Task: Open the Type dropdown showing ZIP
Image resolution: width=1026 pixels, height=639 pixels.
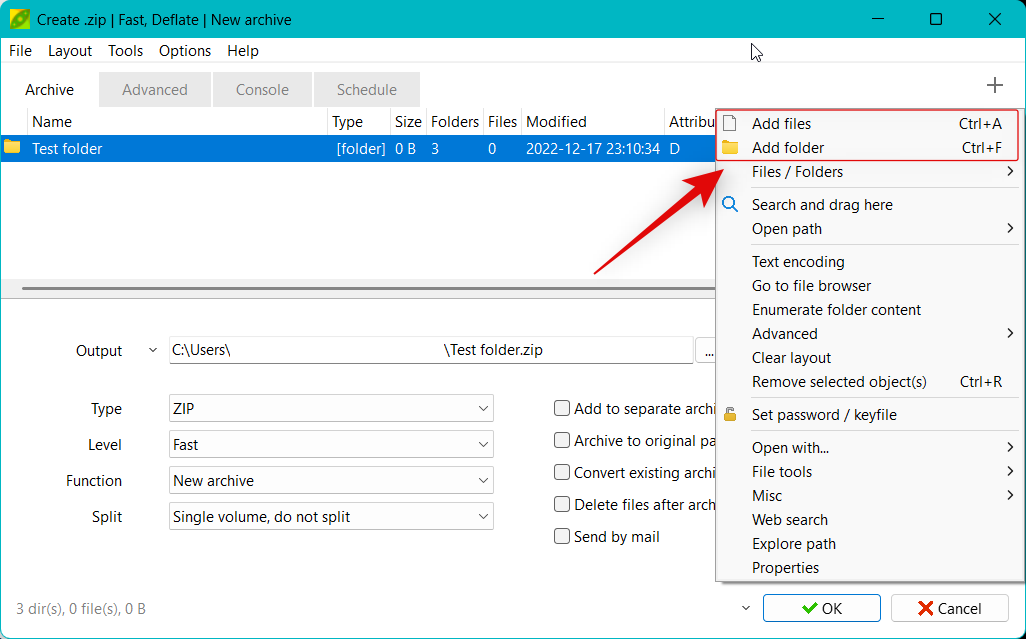Action: click(x=332, y=409)
